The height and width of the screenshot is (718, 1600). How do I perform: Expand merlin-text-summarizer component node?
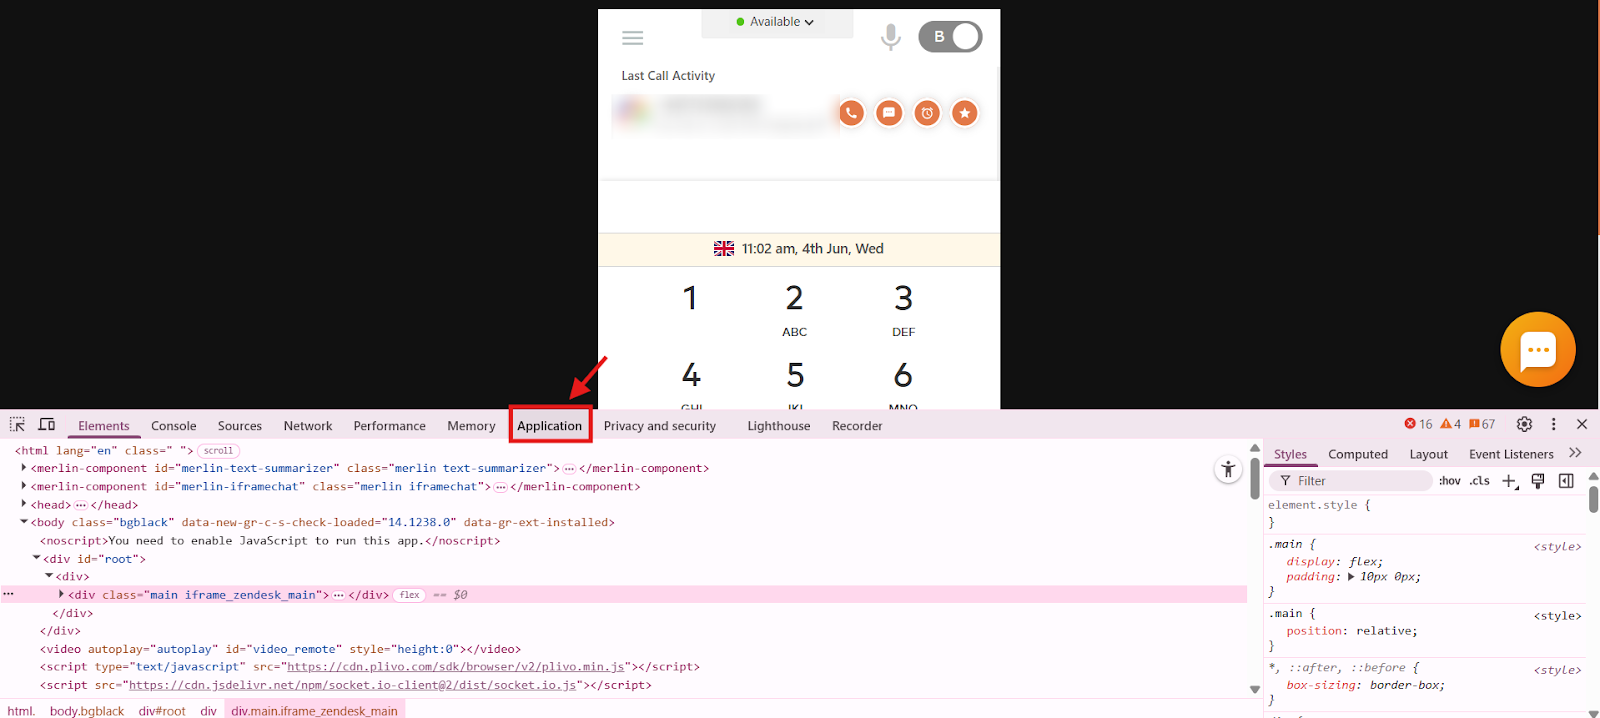(x=24, y=468)
